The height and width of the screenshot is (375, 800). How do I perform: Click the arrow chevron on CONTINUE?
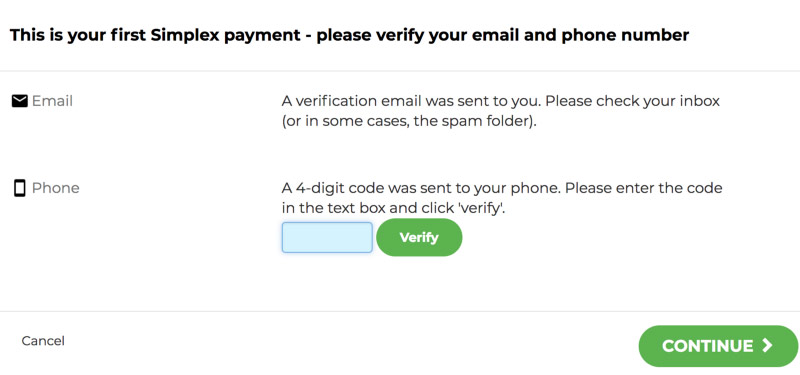point(767,345)
